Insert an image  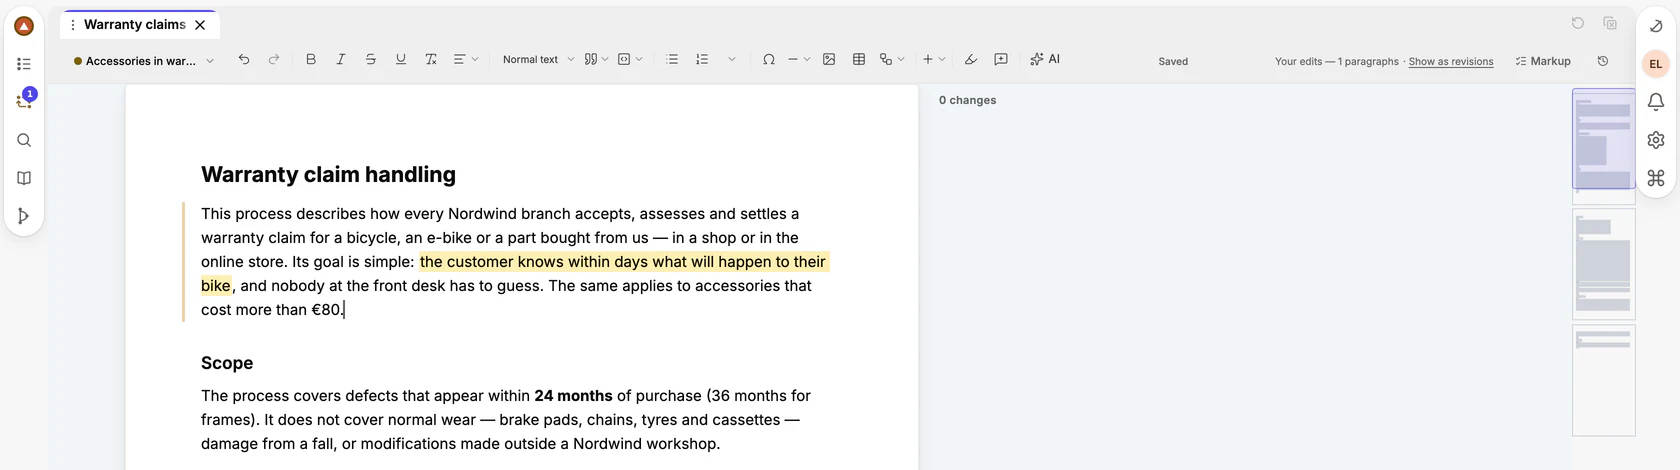(x=829, y=60)
